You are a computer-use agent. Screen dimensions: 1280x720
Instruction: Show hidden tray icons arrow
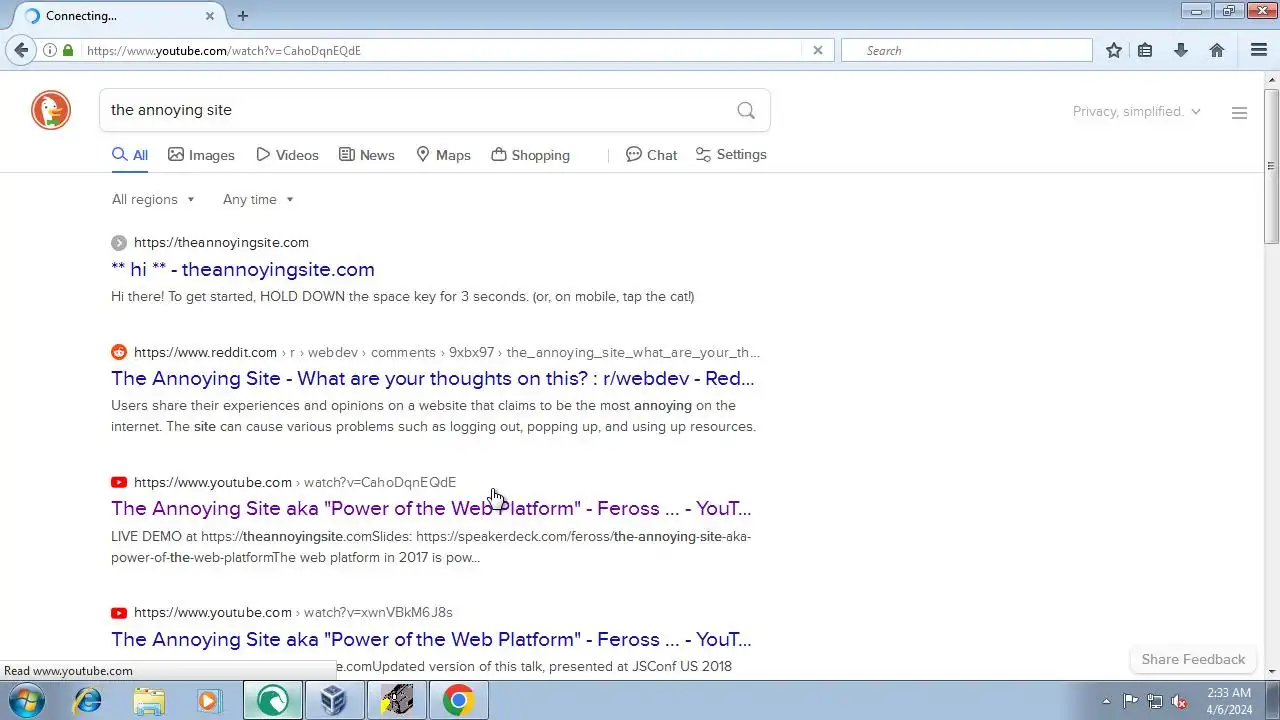tap(1106, 701)
